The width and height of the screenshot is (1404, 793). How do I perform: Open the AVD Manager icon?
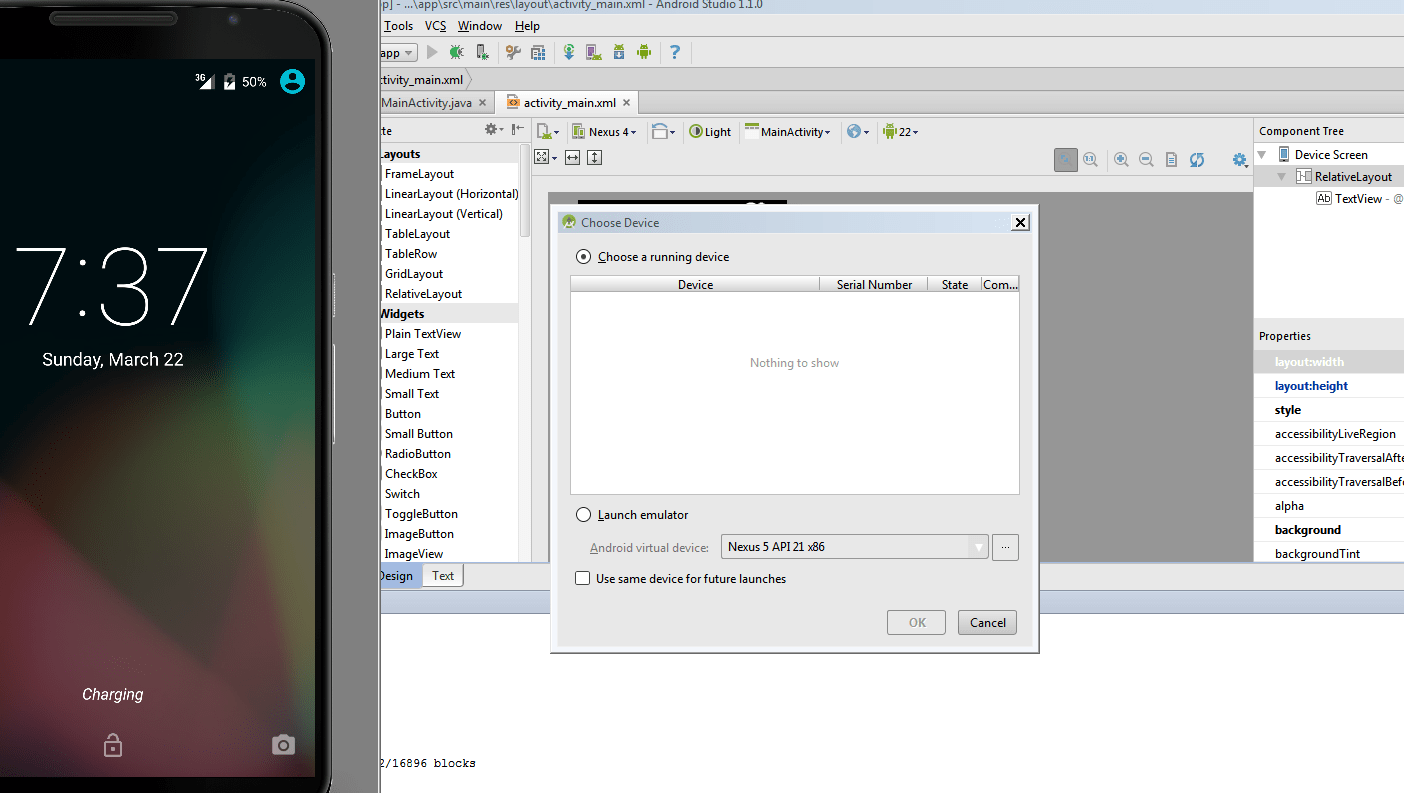tap(593, 52)
